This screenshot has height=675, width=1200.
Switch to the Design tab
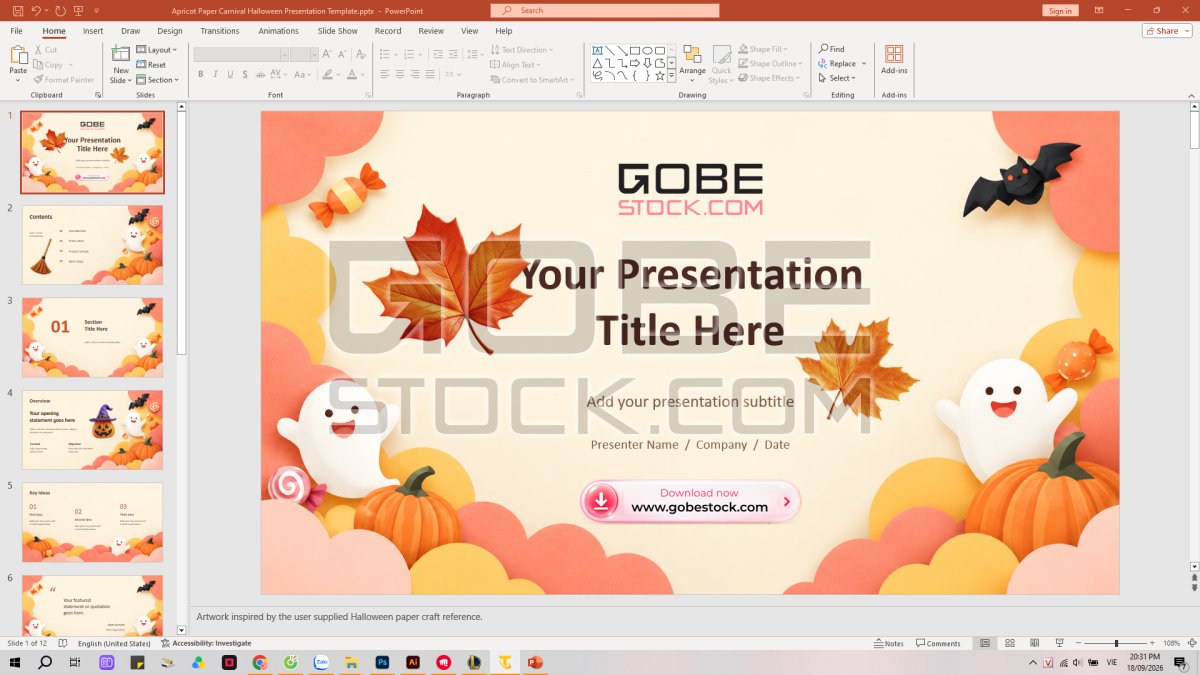point(170,31)
